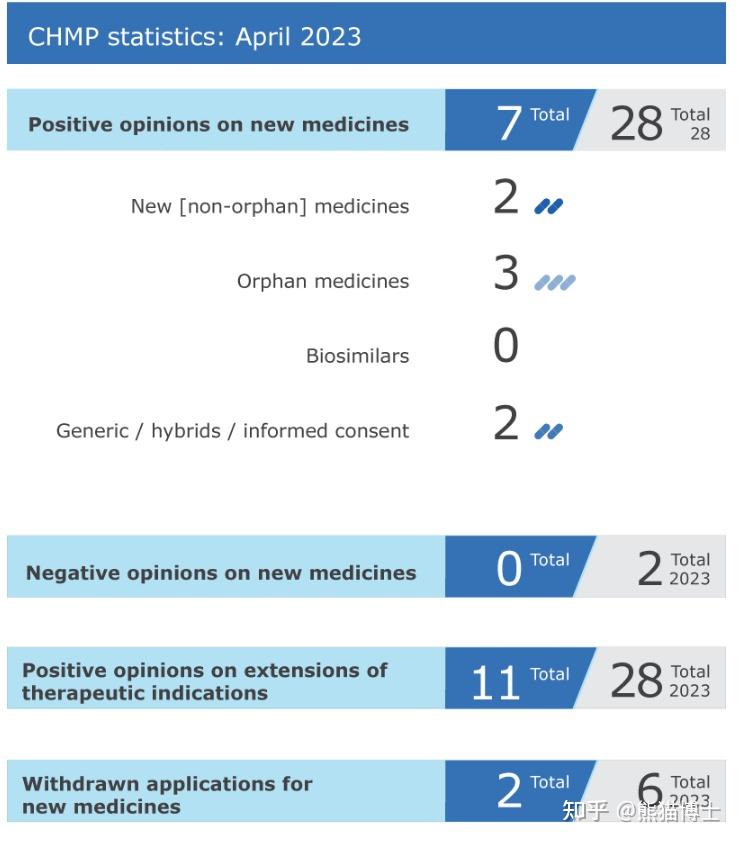This screenshot has height=842, width=740.
Task: Select Negative opinions on new medicines heading
Action: coord(221,573)
